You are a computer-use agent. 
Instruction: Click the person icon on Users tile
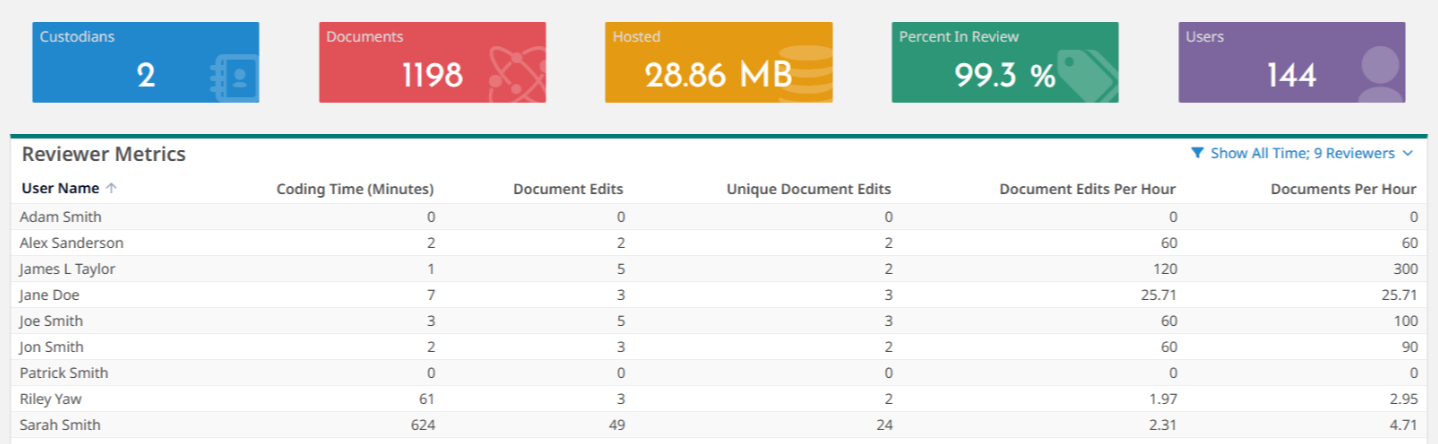coord(1380,74)
